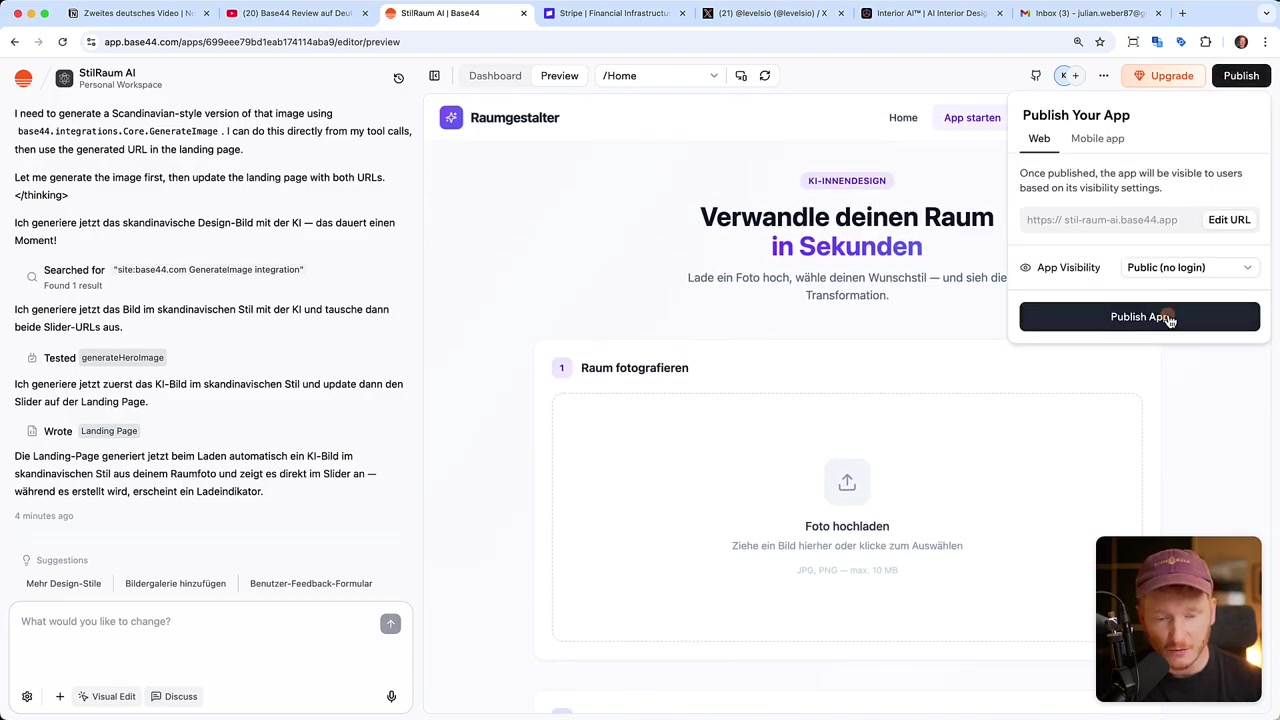This screenshot has width=1280, height=720.
Task: Click the Base44 orange logo
Action: tap(24, 78)
